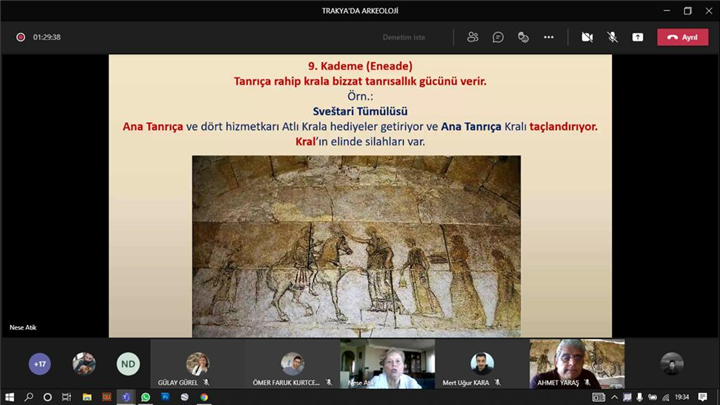Screen dimensions: 720x405
Task: Expand hidden system tray icons
Action: [614, 397]
